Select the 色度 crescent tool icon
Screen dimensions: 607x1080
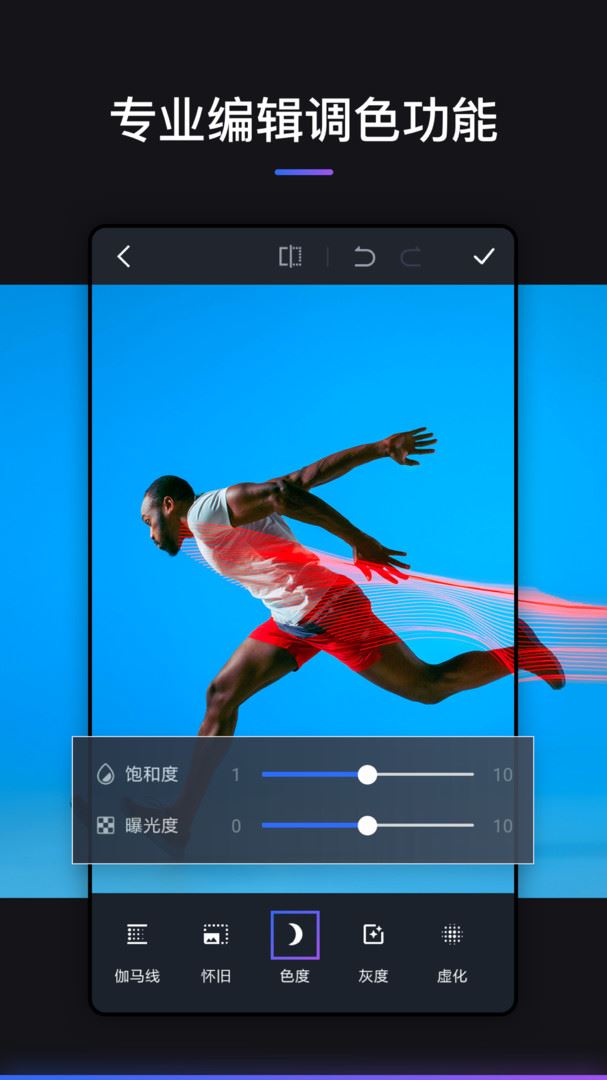pos(295,935)
